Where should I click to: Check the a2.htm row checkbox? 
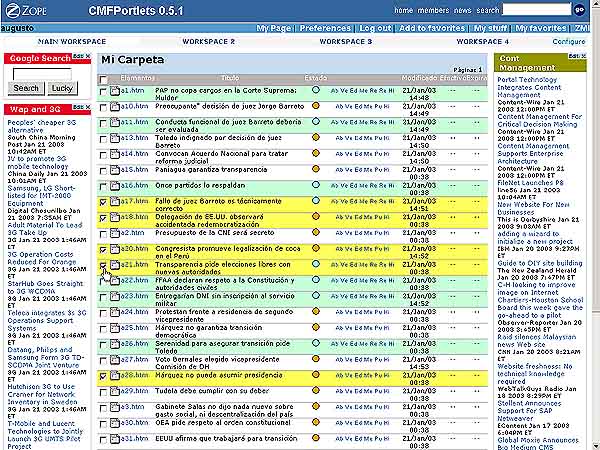[103, 234]
